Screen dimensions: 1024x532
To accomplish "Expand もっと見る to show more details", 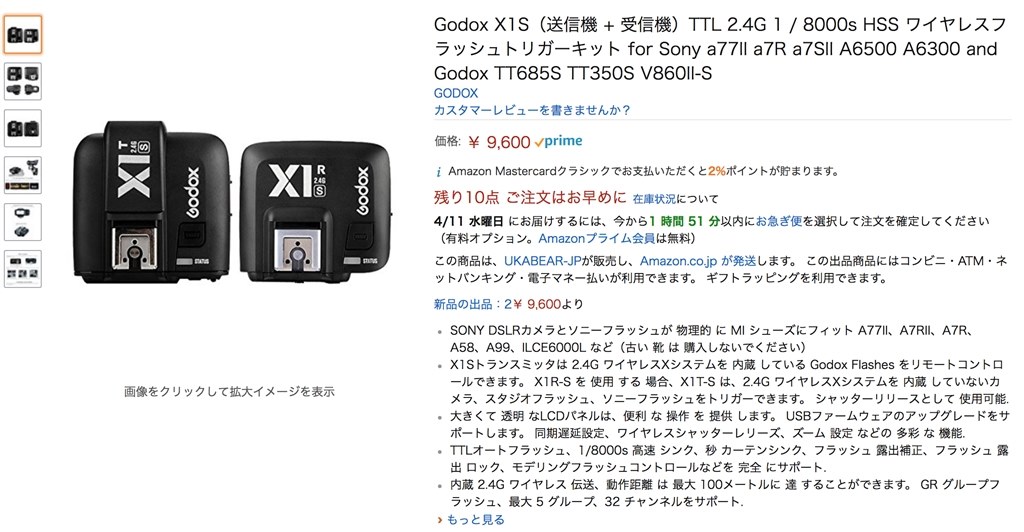I will 472,520.
